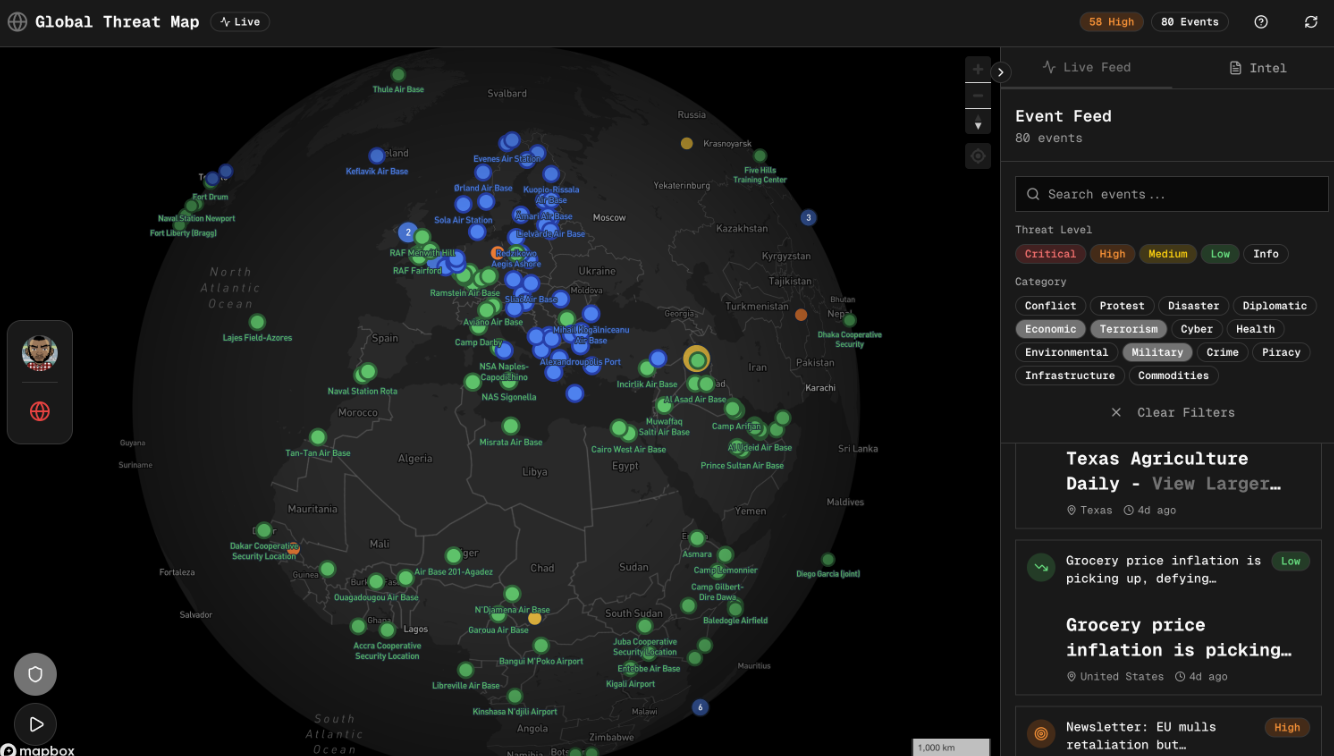Toggle the High threat level filter
Image resolution: width=1334 pixels, height=756 pixels.
(1112, 254)
